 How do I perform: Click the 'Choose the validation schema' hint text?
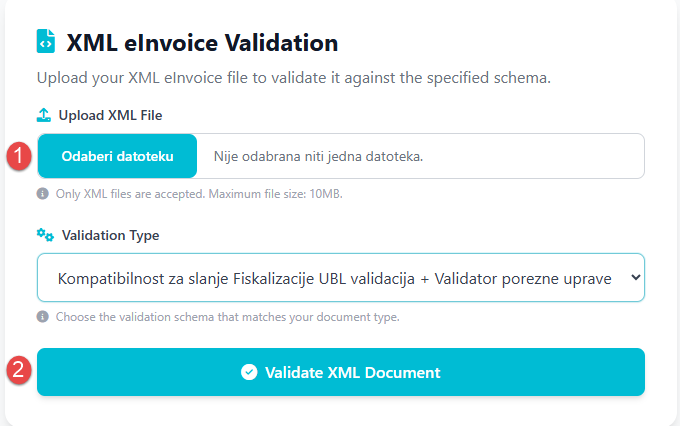(225, 317)
